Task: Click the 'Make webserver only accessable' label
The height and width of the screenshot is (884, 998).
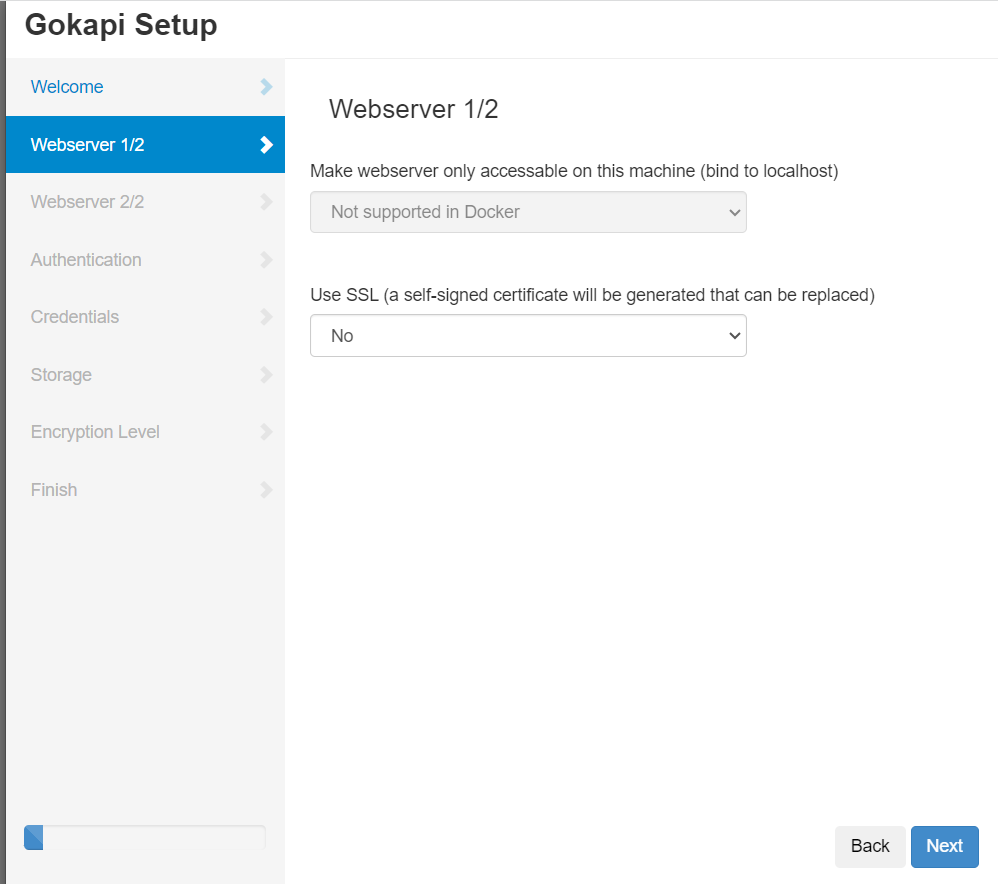Action: coord(574,171)
